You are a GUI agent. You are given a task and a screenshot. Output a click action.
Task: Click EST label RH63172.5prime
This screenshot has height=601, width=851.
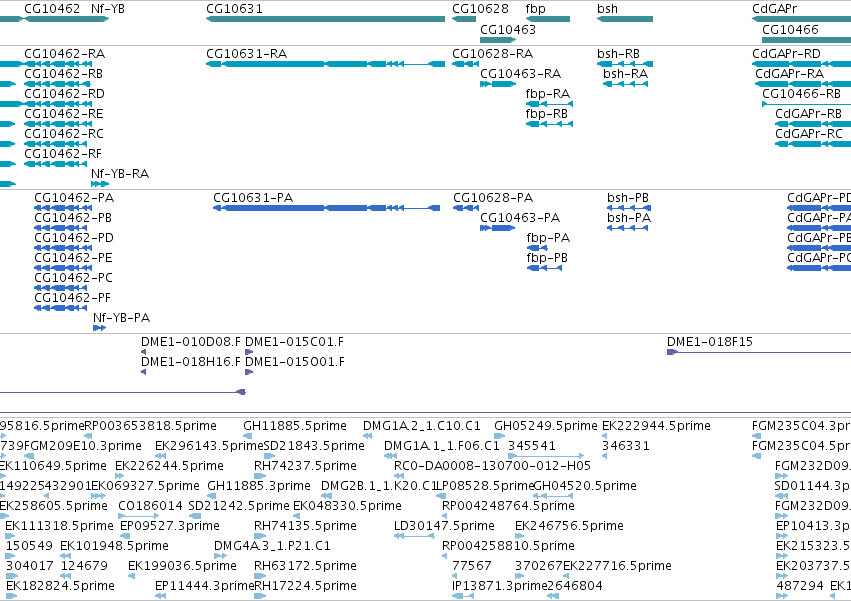[x=305, y=566]
